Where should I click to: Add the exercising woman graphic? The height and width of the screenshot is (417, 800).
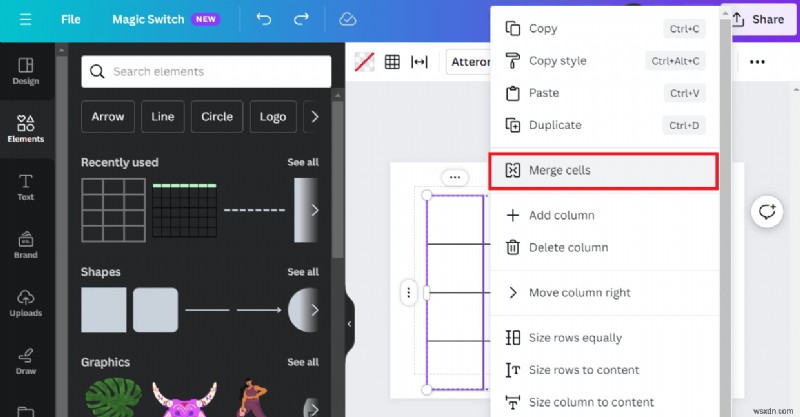pyautogui.click(x=252, y=397)
